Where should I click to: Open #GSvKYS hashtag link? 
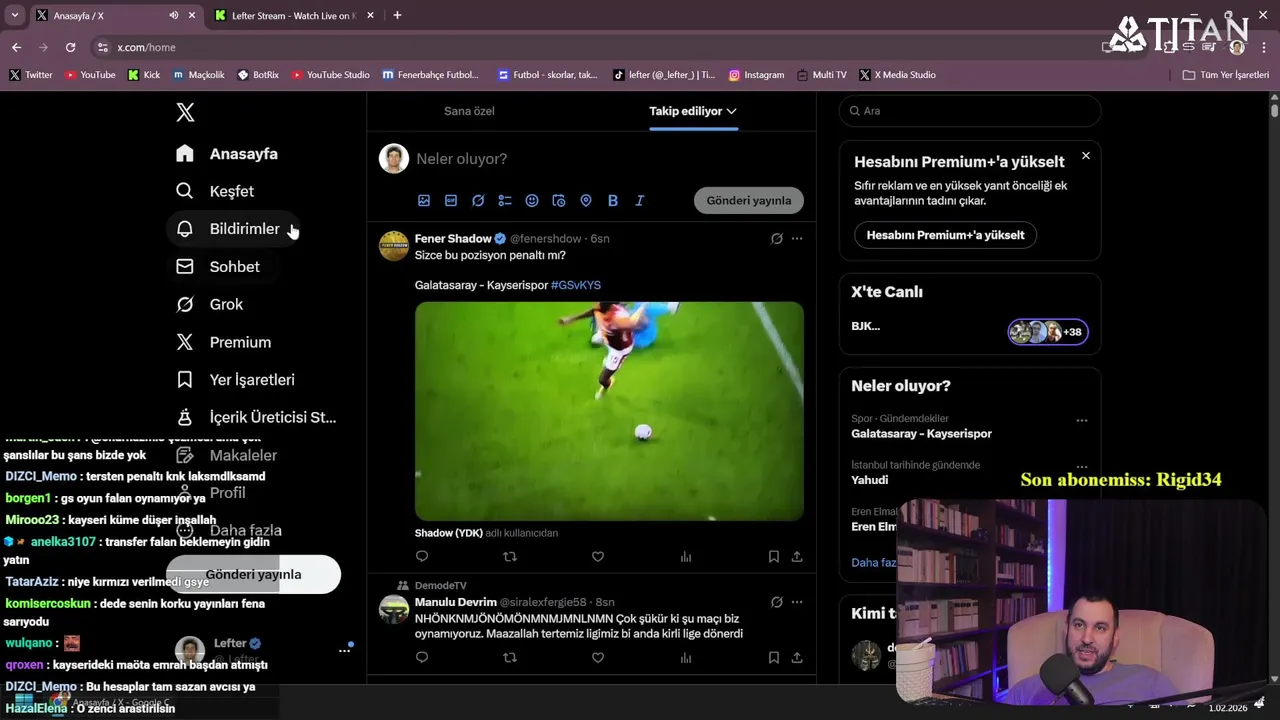point(576,285)
